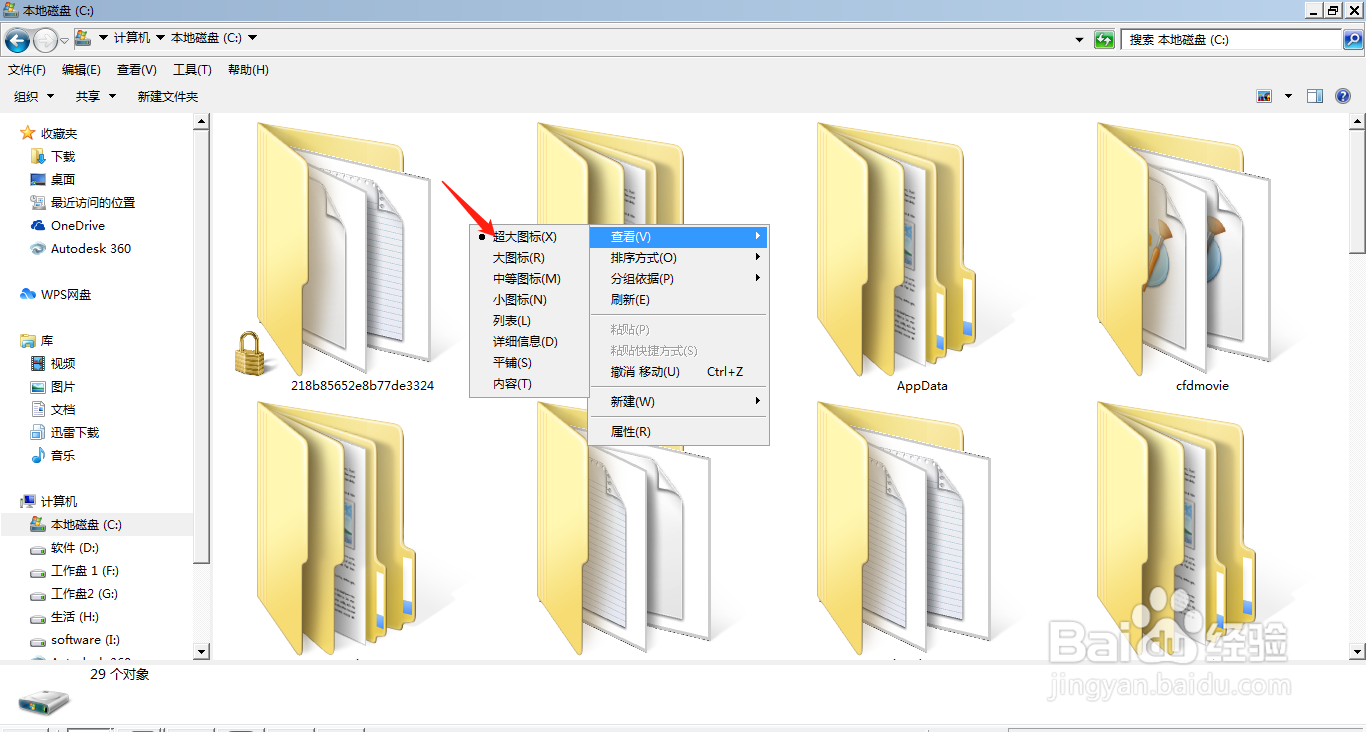
Task: Select 计算机 node in sidebar
Action: coord(48,501)
